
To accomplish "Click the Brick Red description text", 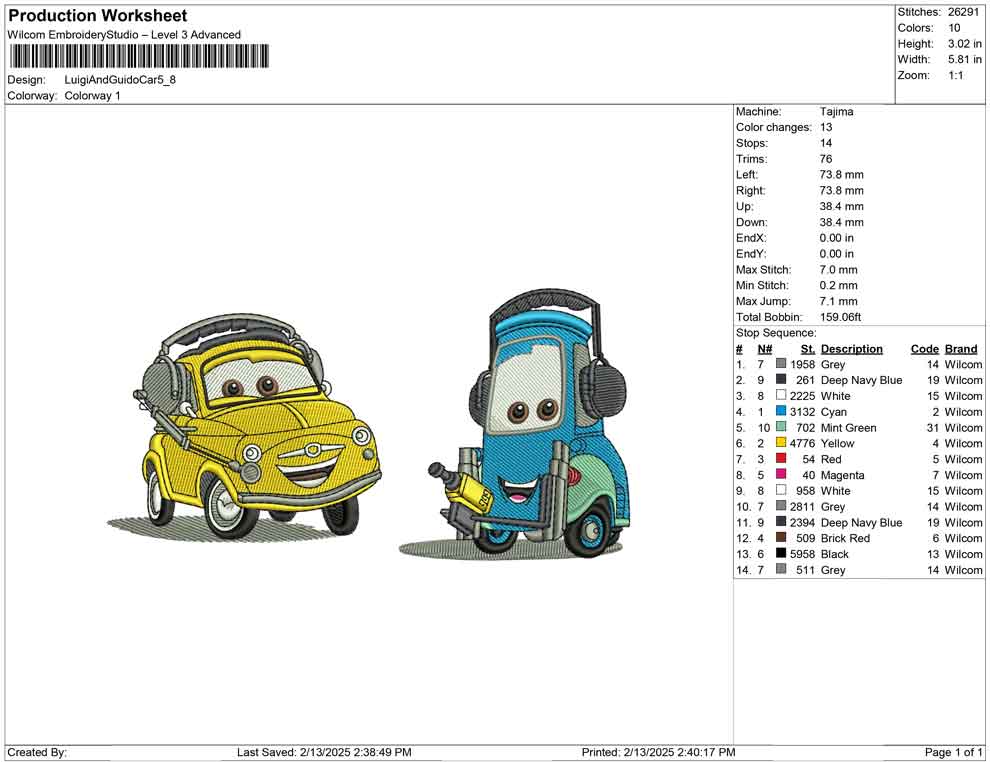I will tap(845, 538).
